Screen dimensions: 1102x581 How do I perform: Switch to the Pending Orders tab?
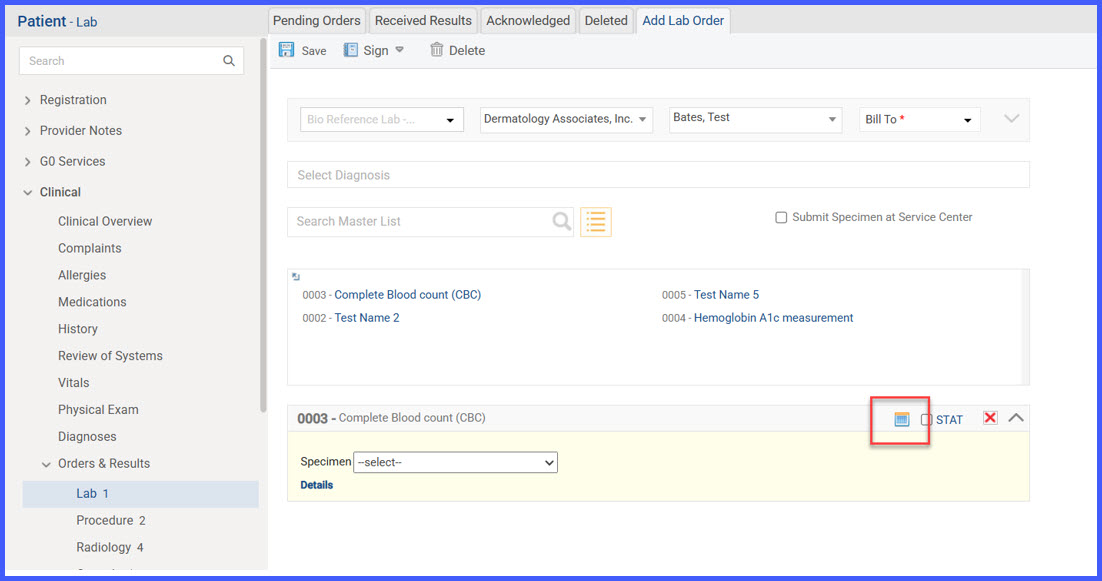click(316, 20)
